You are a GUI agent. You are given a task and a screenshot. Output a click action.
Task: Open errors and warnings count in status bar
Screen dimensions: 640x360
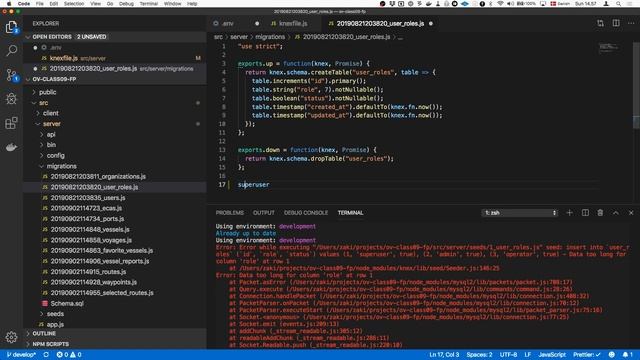coord(69,355)
